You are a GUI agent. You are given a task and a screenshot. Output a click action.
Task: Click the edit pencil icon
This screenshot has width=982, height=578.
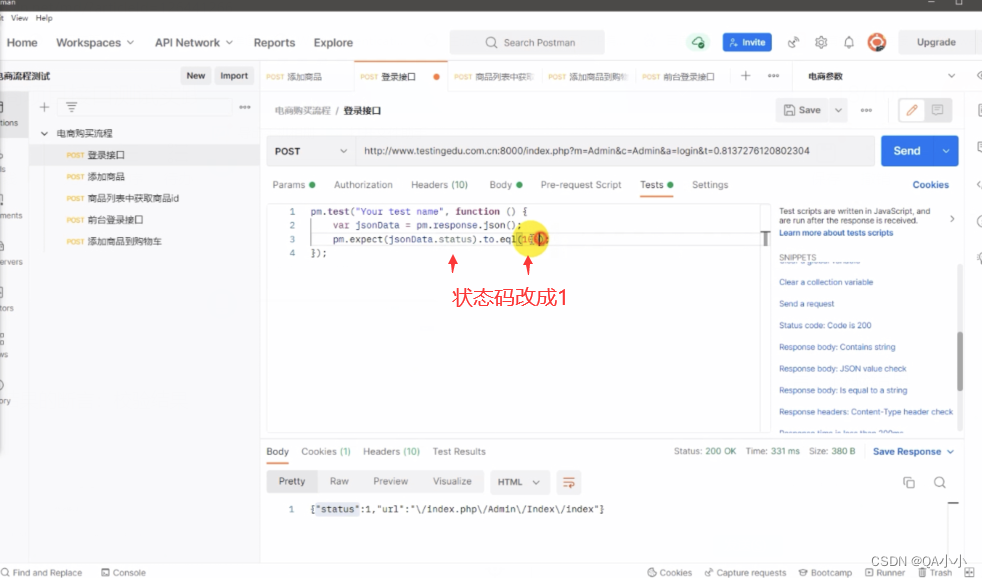912,110
